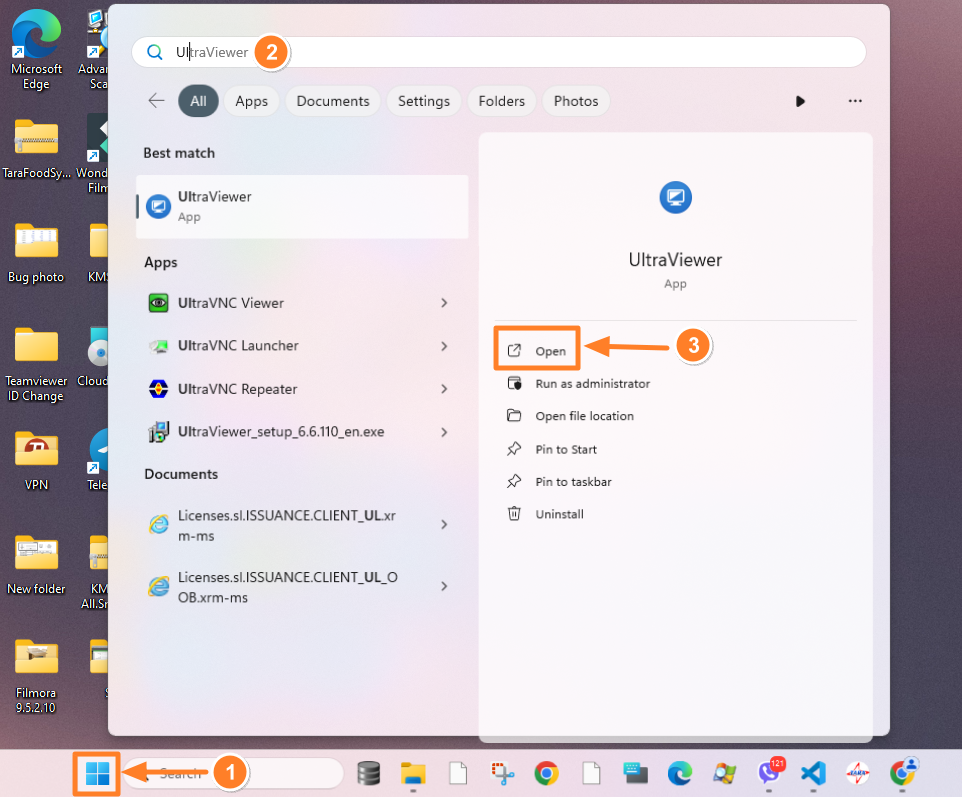
Task: Open File Explorer from taskbar
Action: pos(413,773)
